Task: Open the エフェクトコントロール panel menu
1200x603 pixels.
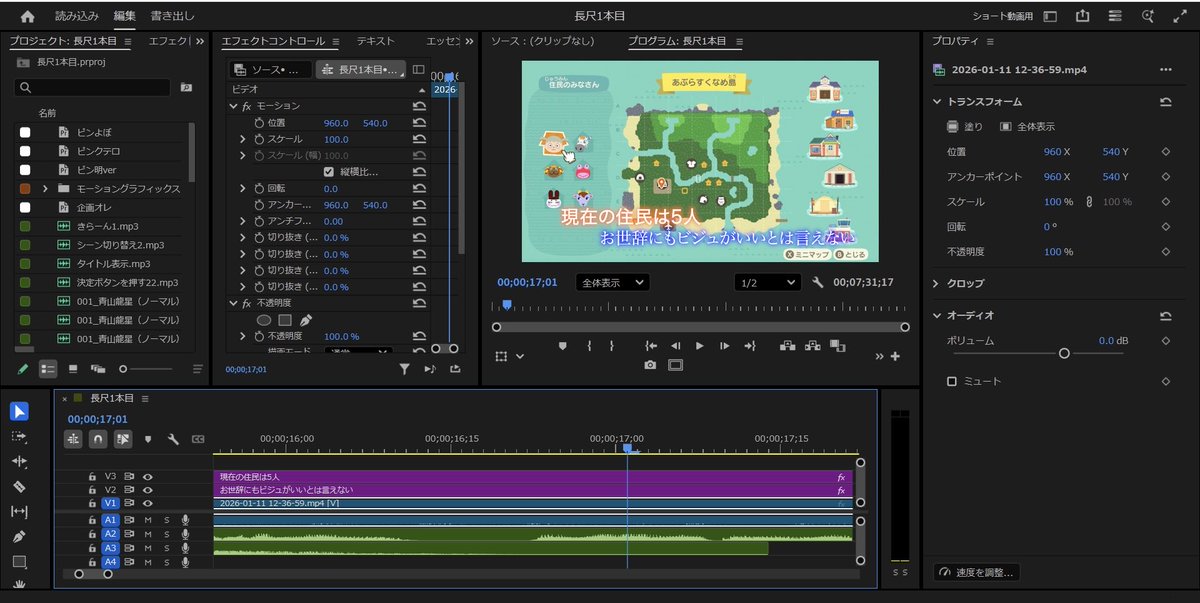Action: 335,41
